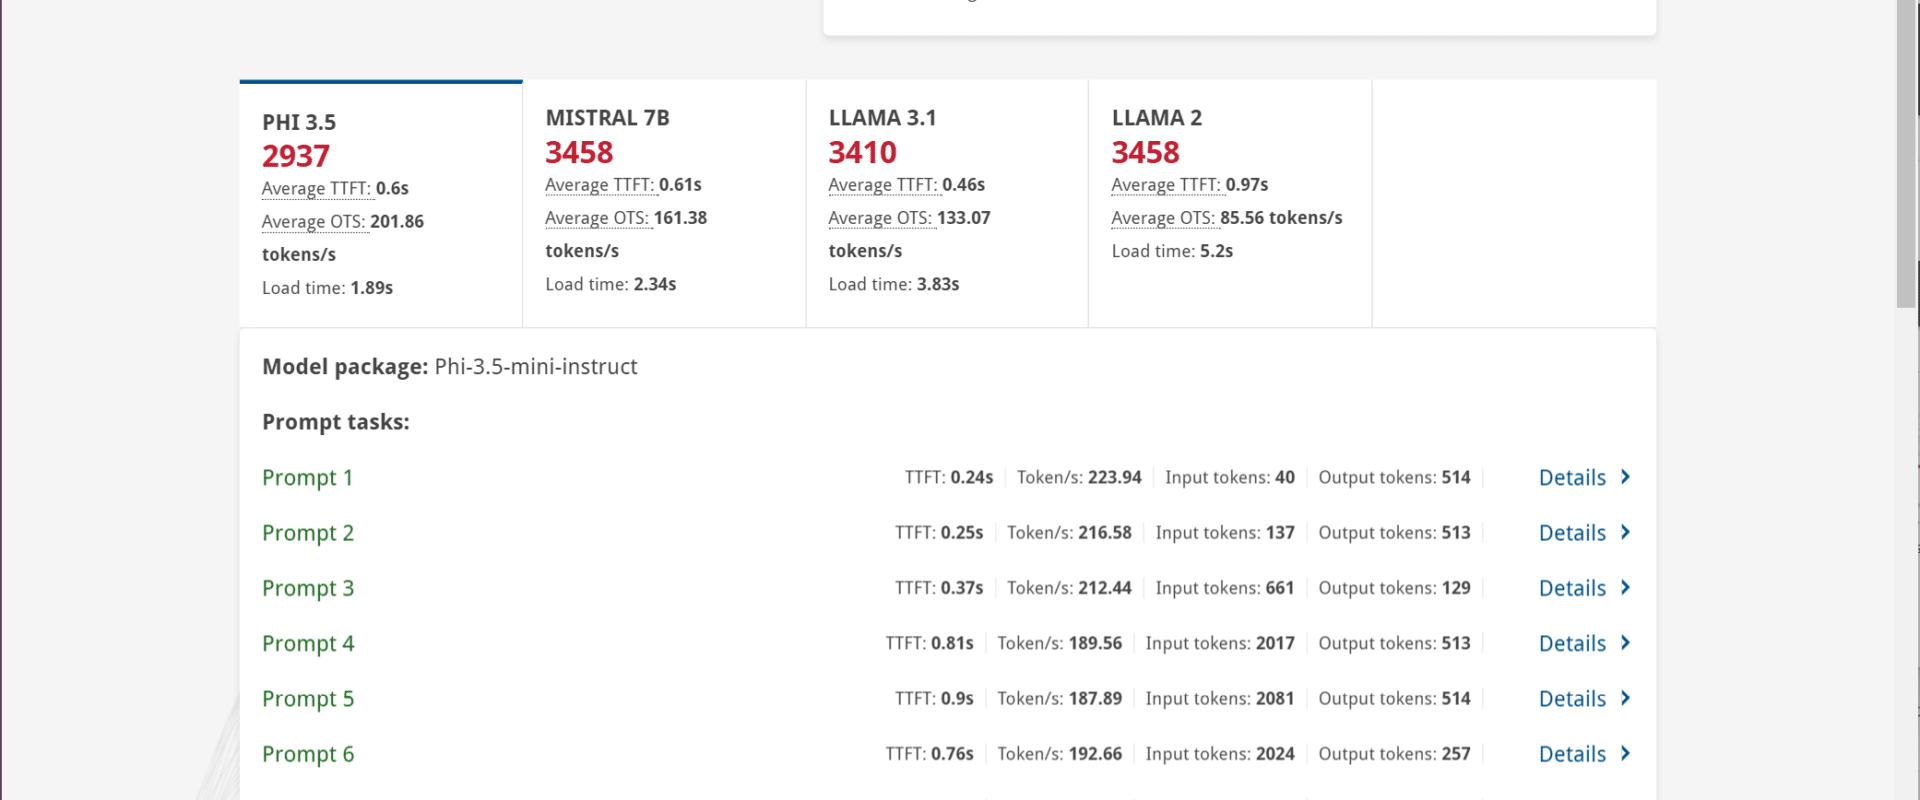The width and height of the screenshot is (1920, 800).
Task: Click the Prompt 6 task title
Action: 308,754
